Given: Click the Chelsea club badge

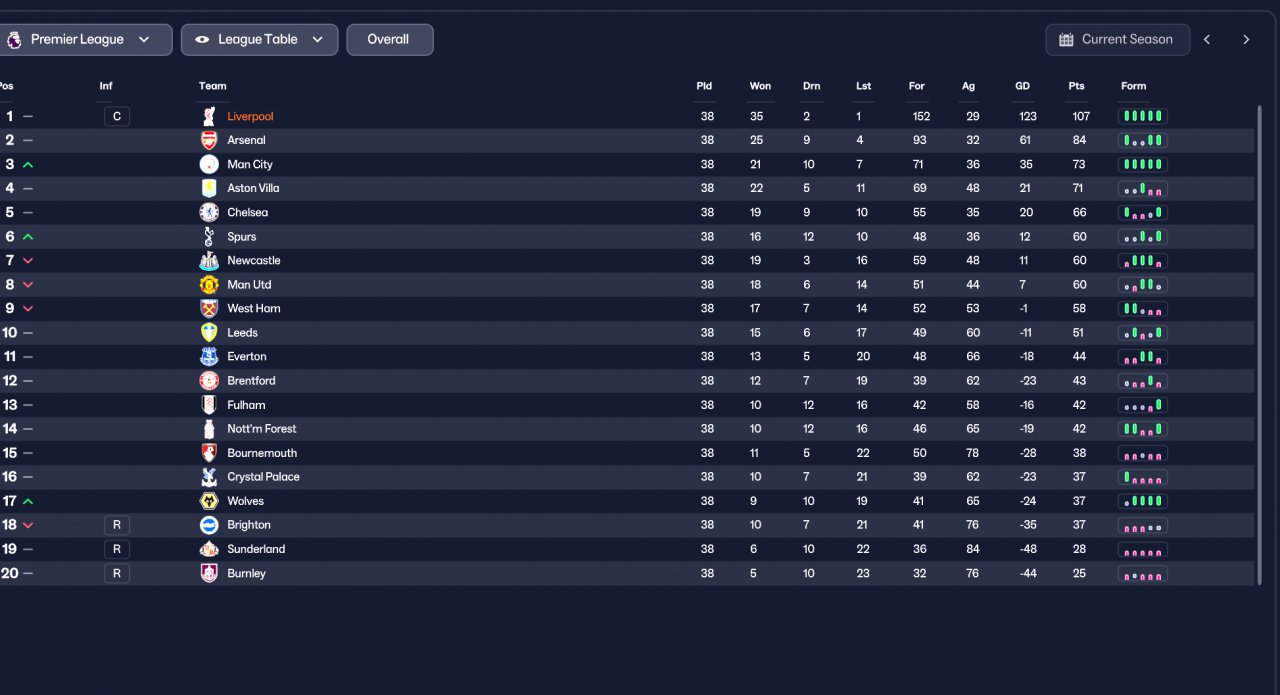Looking at the screenshot, I should point(209,212).
